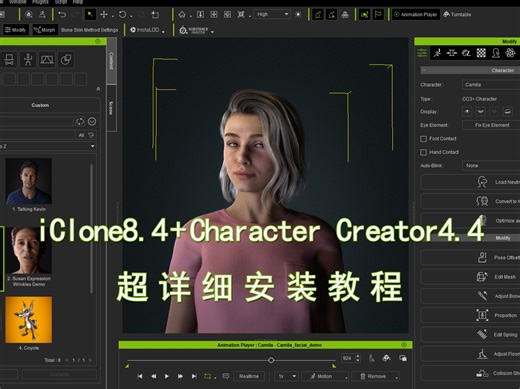Click the filter funnel icon next to All
520x389 pixels.
(x=91, y=135)
